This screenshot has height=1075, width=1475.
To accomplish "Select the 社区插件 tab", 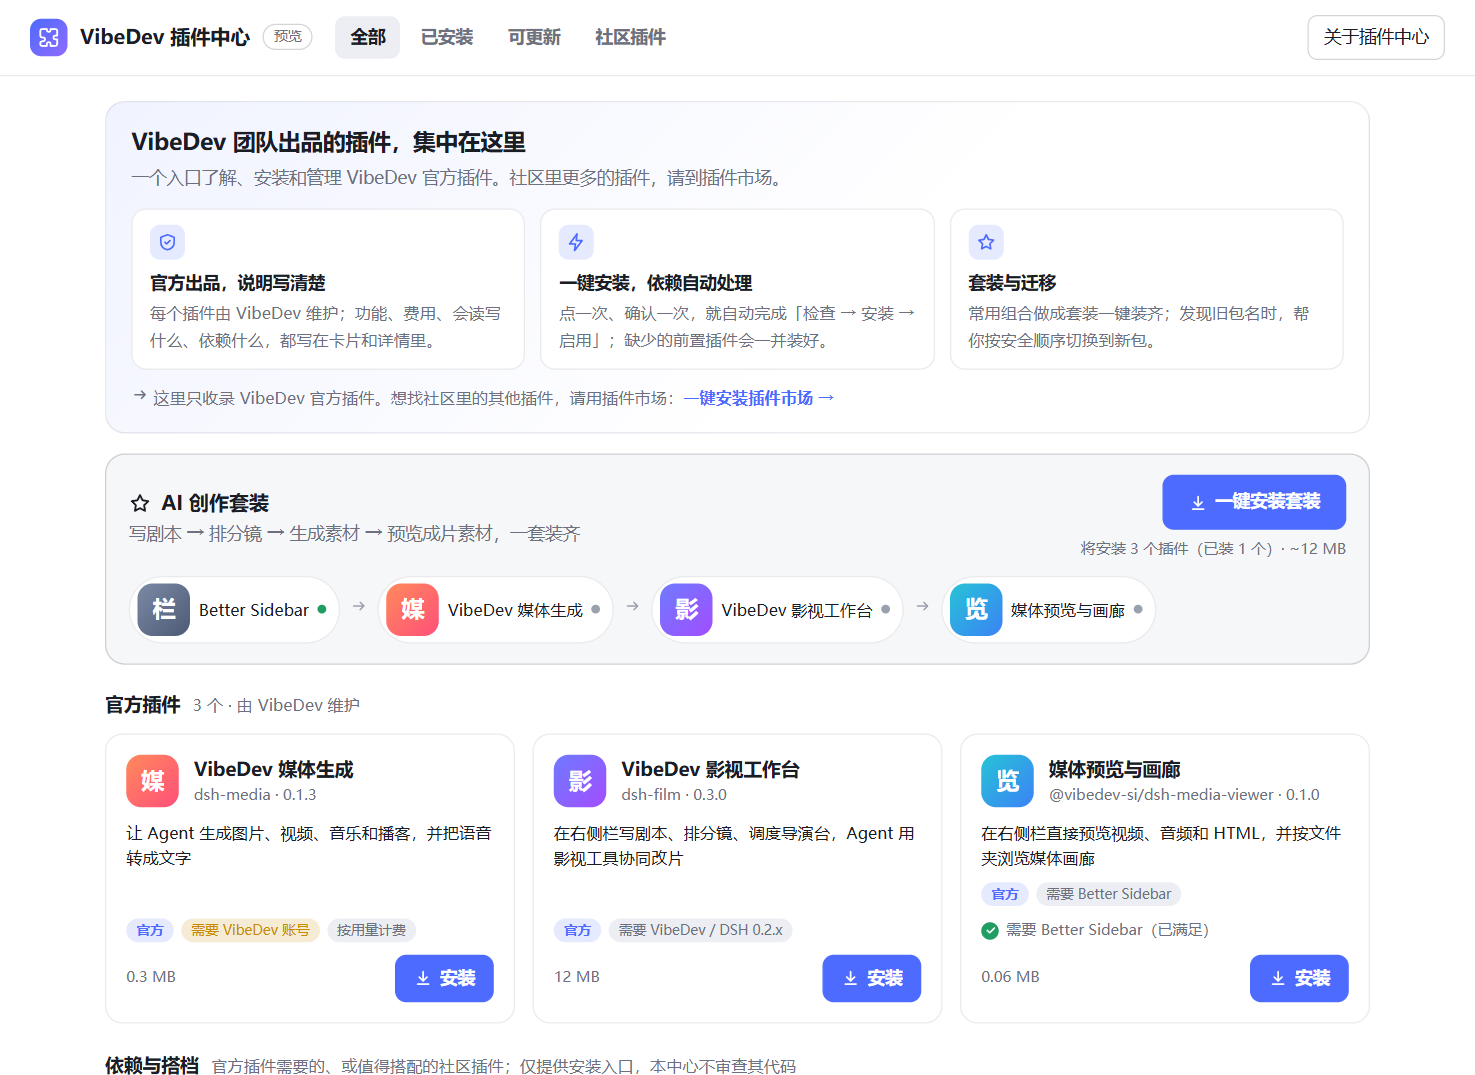I will pyautogui.click(x=630, y=37).
